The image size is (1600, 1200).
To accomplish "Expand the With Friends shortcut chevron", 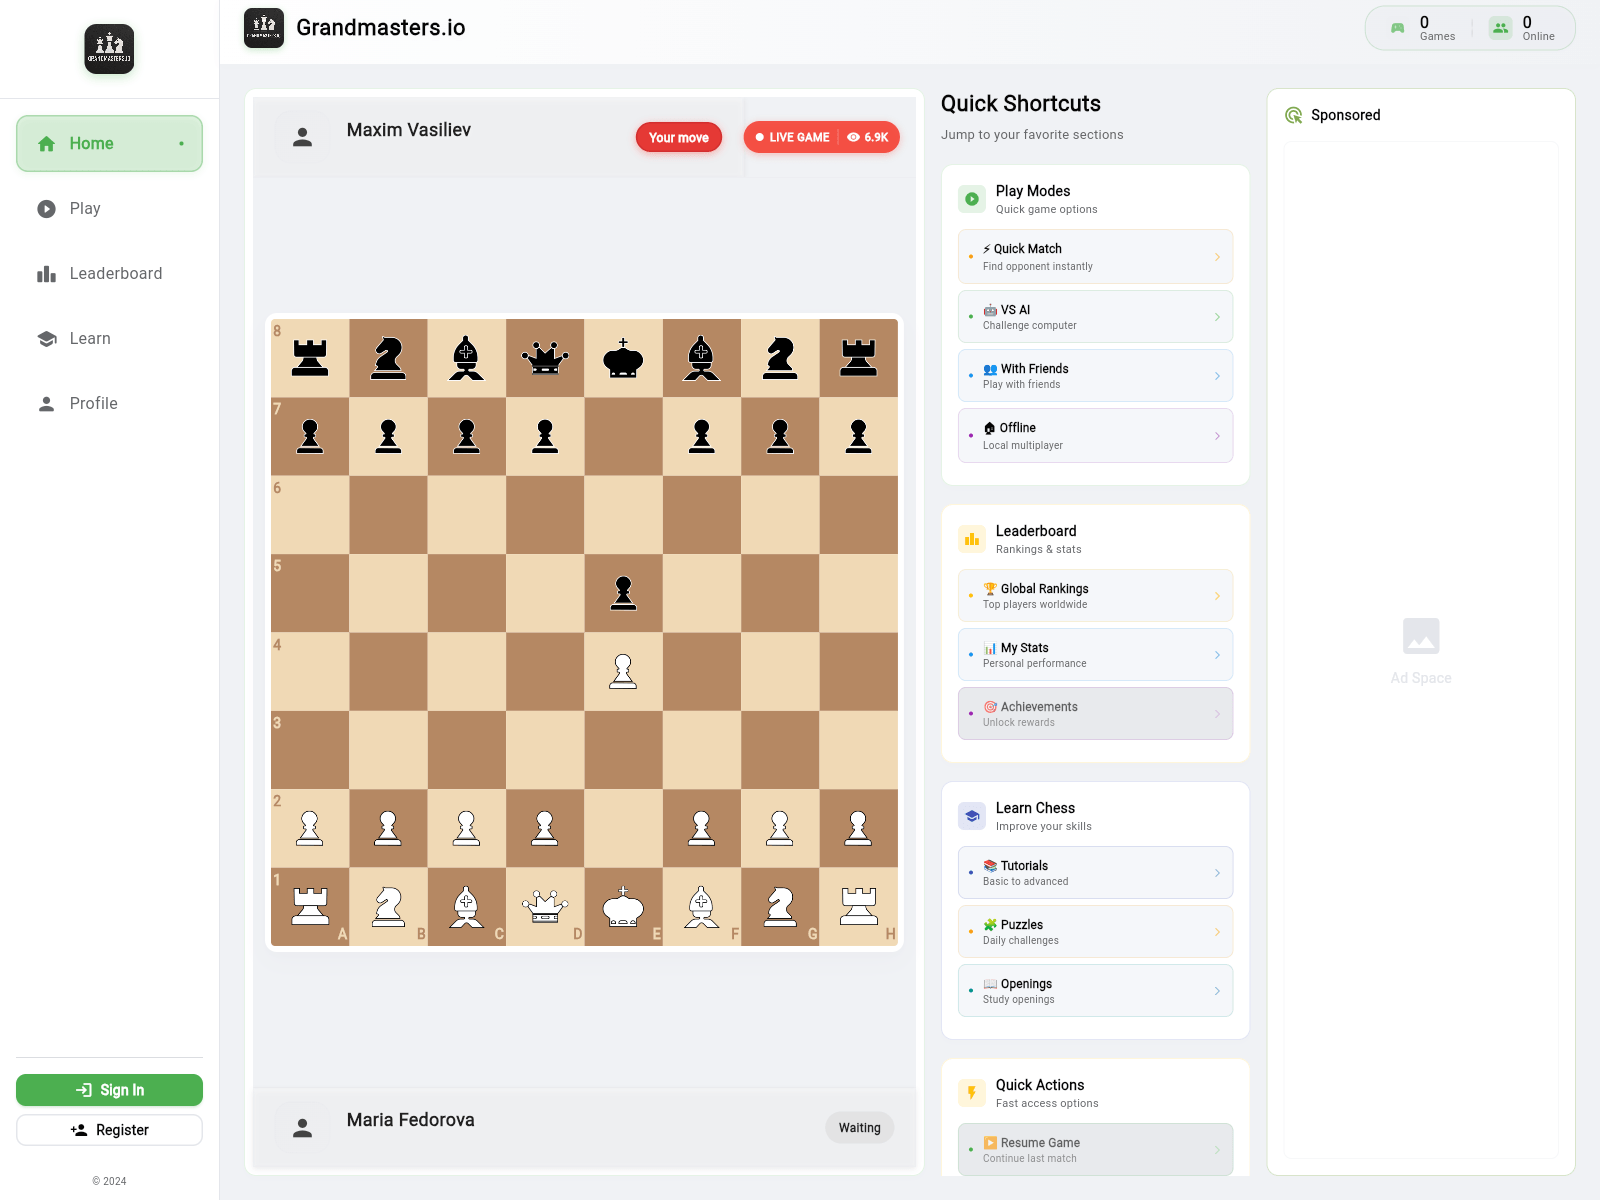I will click(x=1217, y=376).
